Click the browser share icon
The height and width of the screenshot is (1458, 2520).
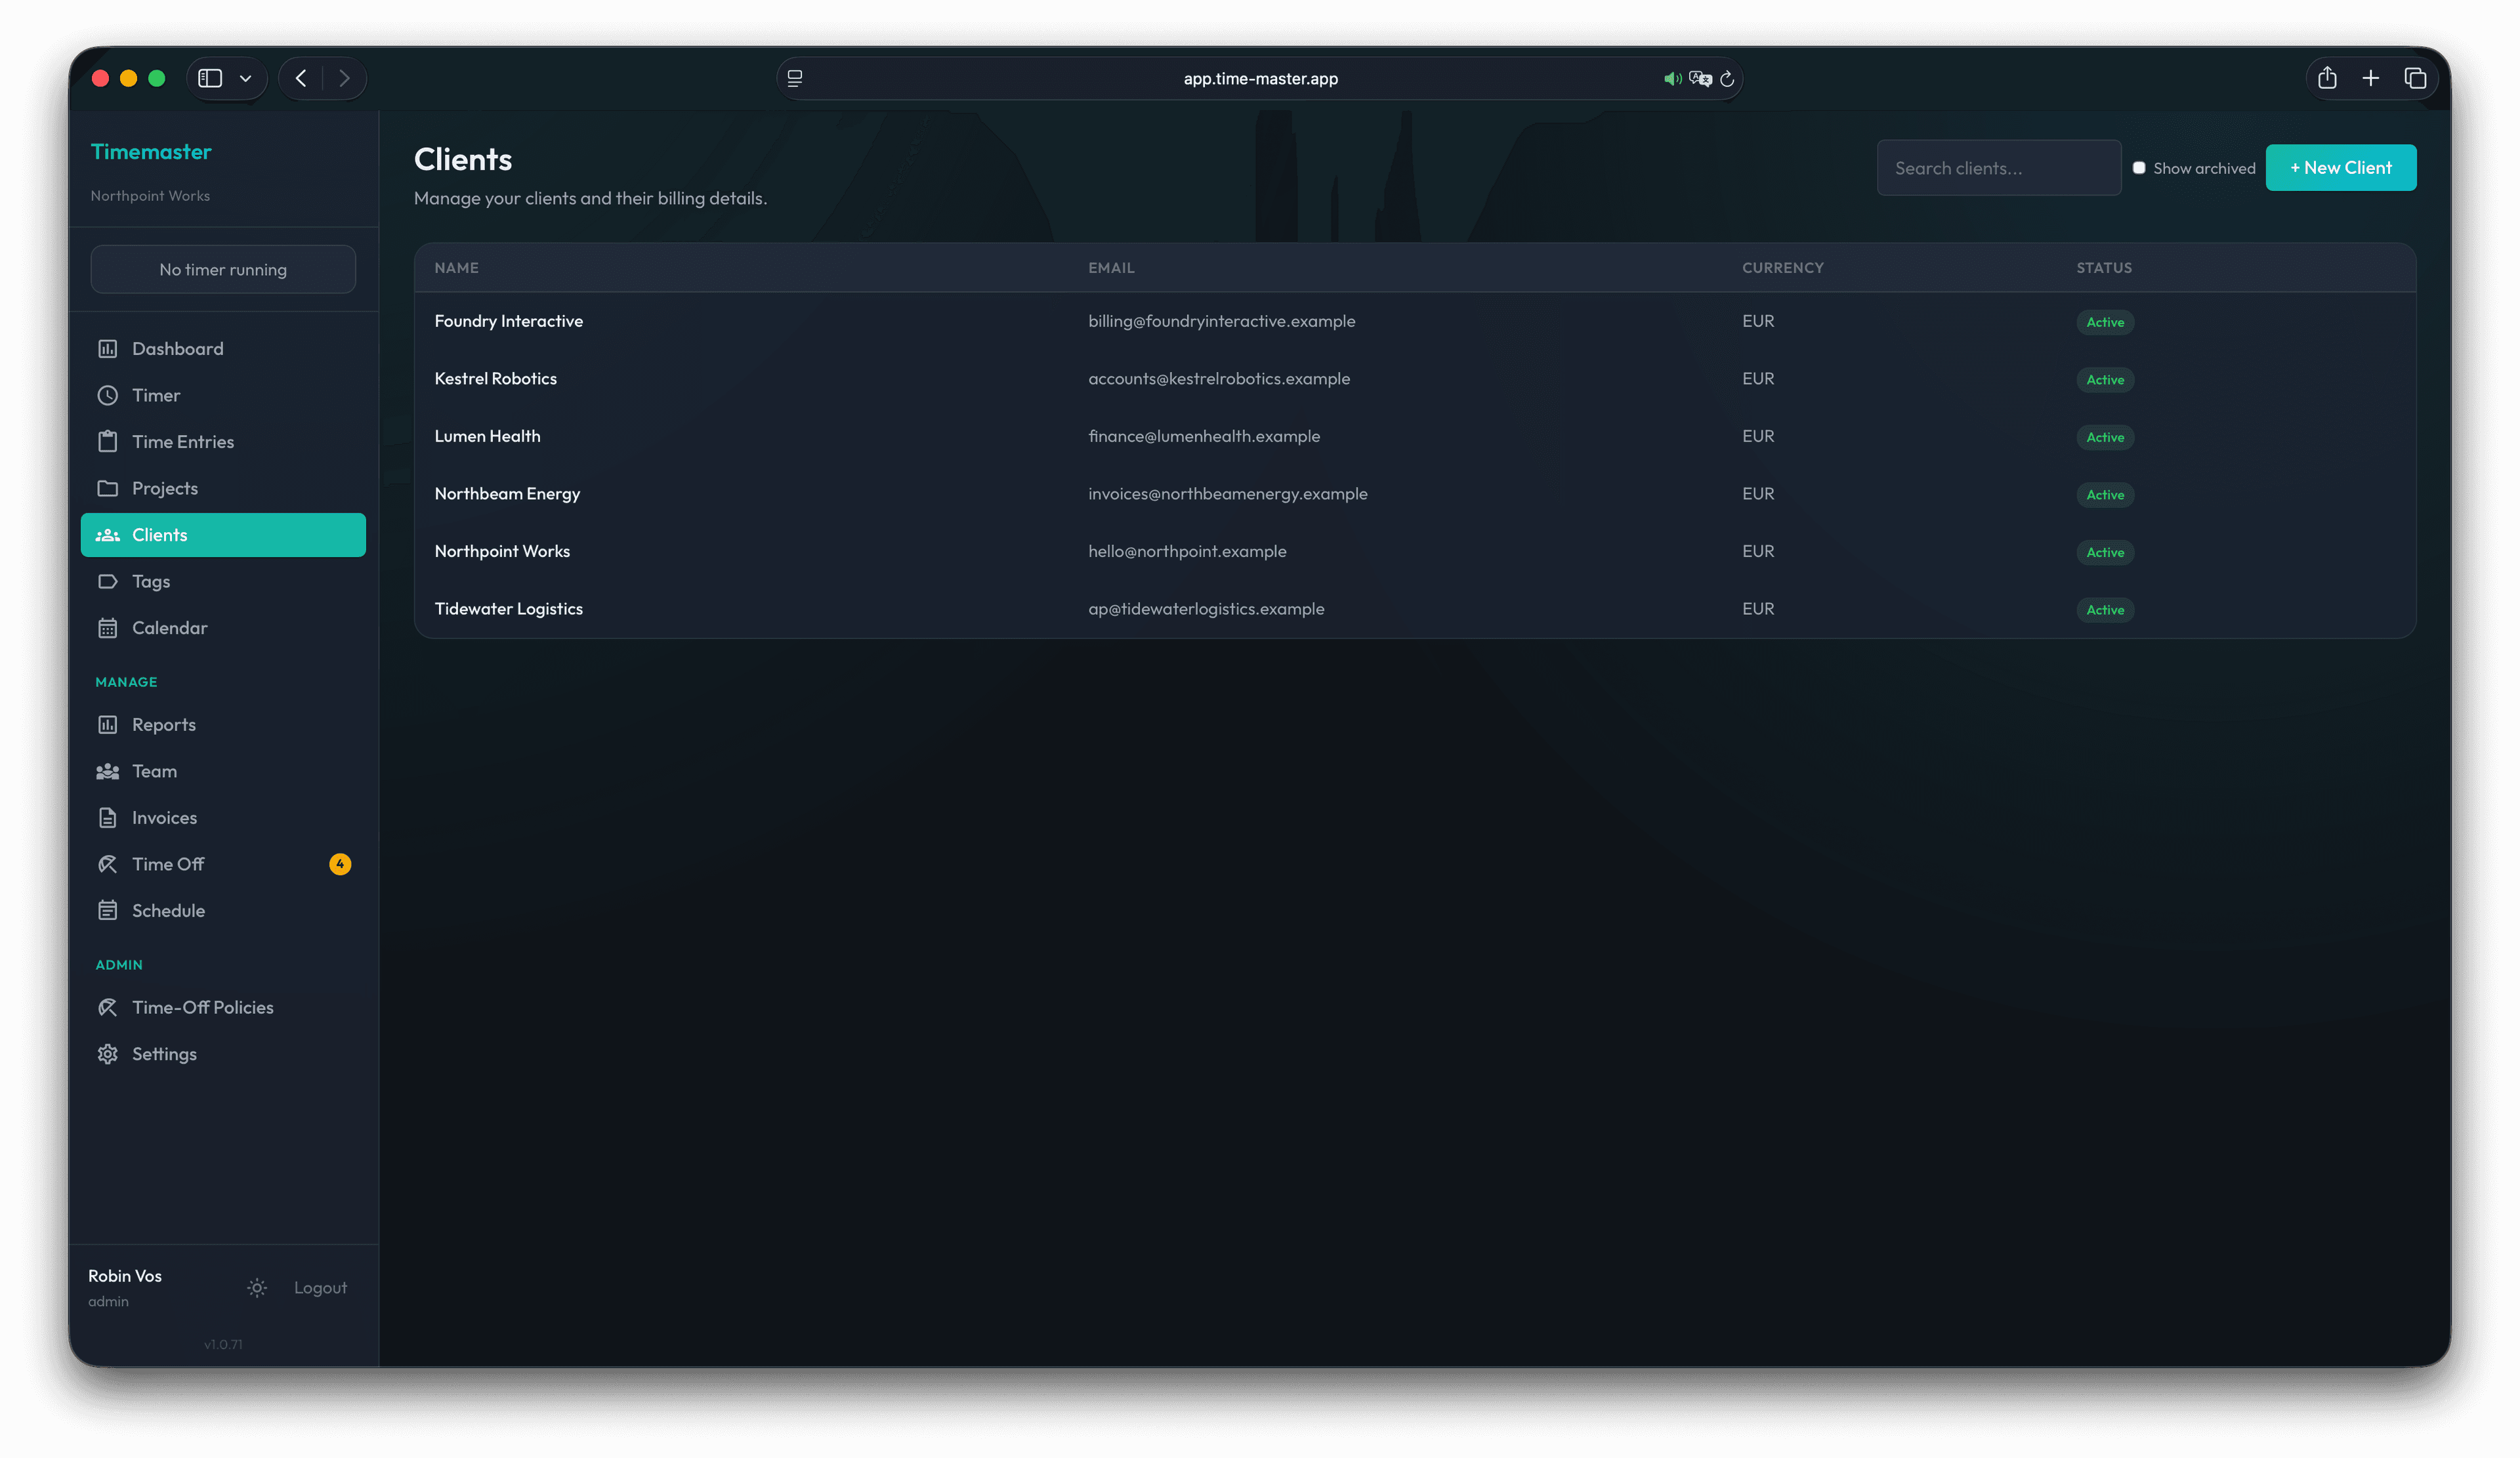2327,78
